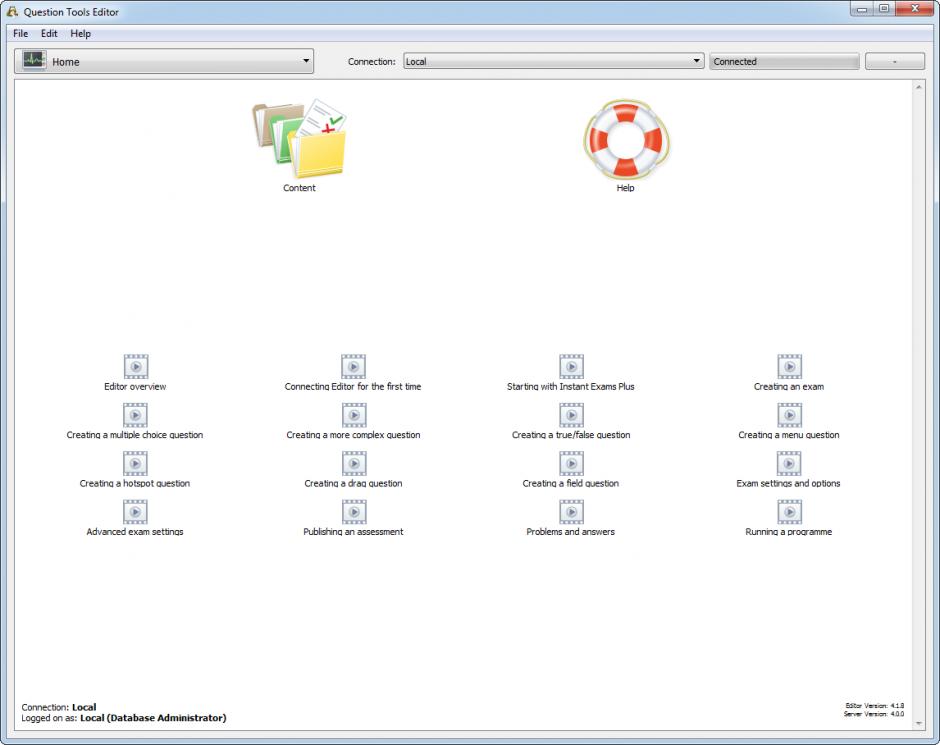The width and height of the screenshot is (940, 745).
Task: Play Creating a true/false question video
Action: (571, 415)
